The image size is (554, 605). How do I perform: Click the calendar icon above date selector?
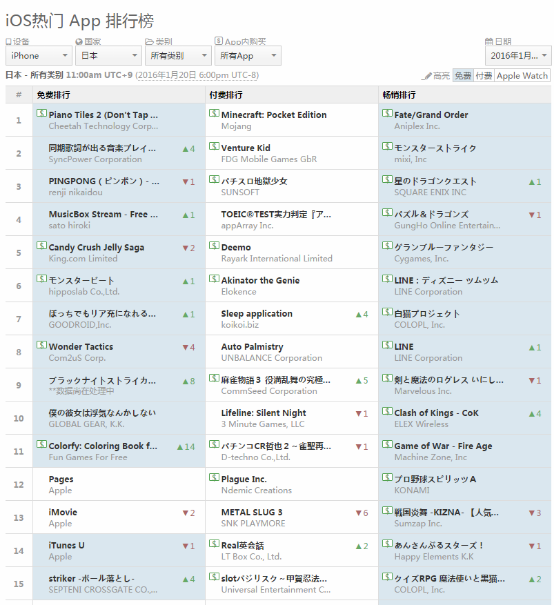pyautogui.click(x=489, y=41)
